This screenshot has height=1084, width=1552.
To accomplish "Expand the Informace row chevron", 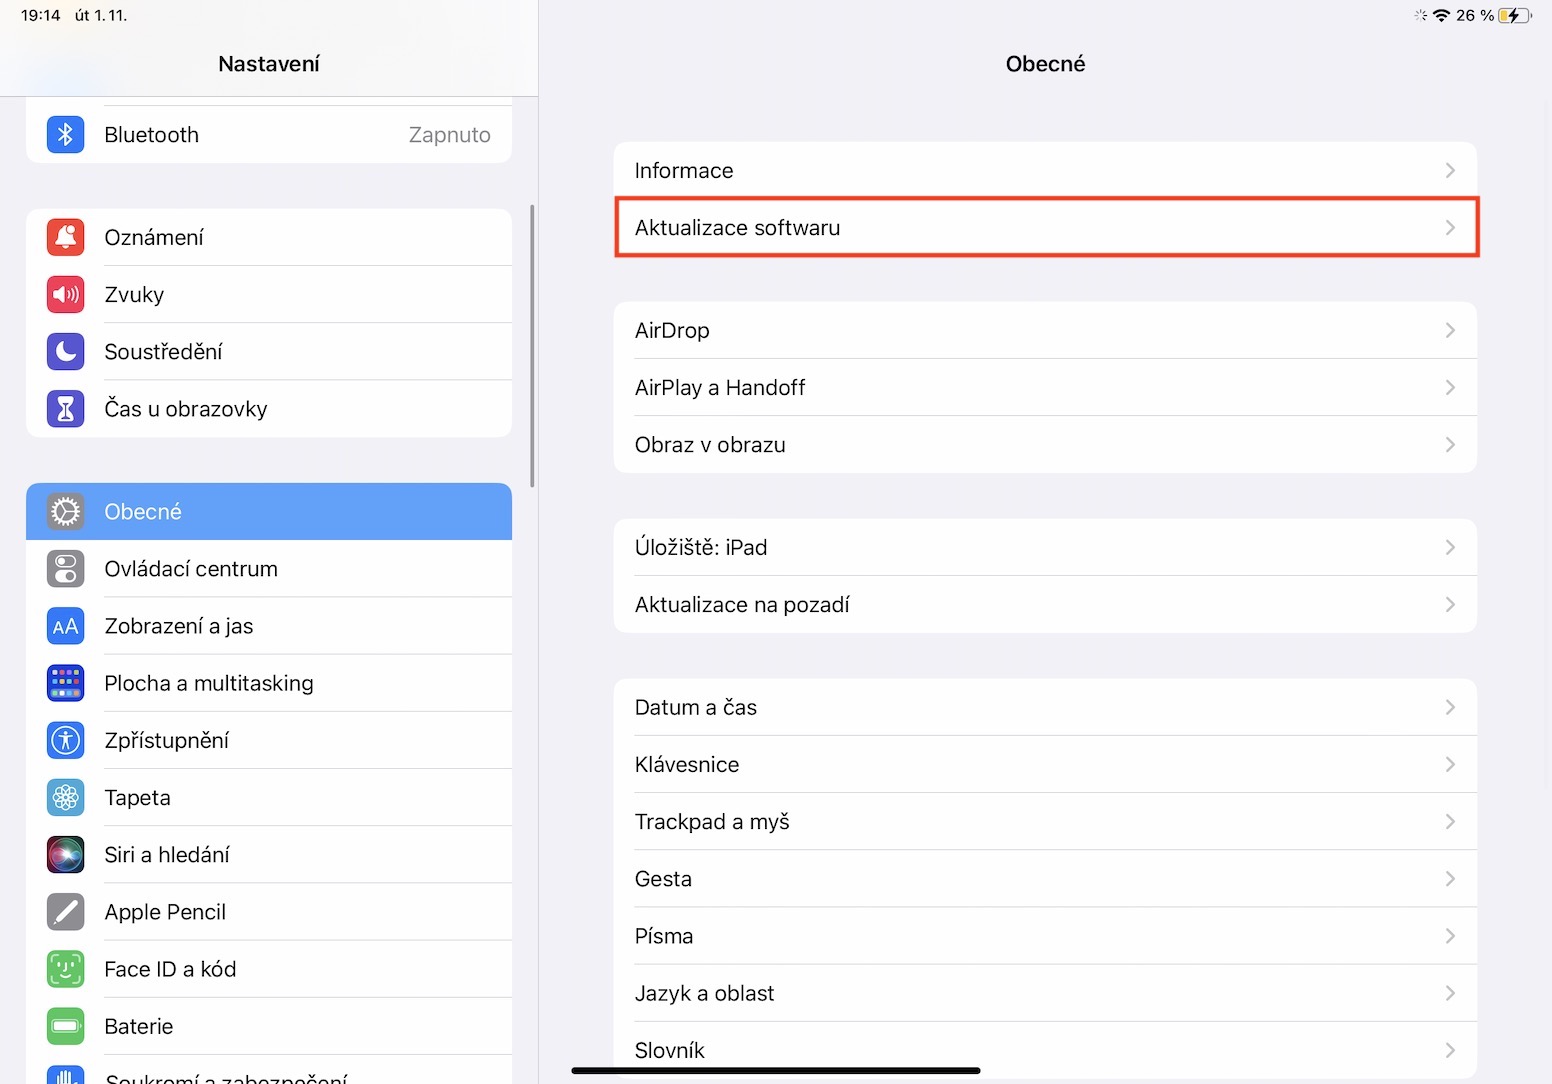I will pos(1450,171).
